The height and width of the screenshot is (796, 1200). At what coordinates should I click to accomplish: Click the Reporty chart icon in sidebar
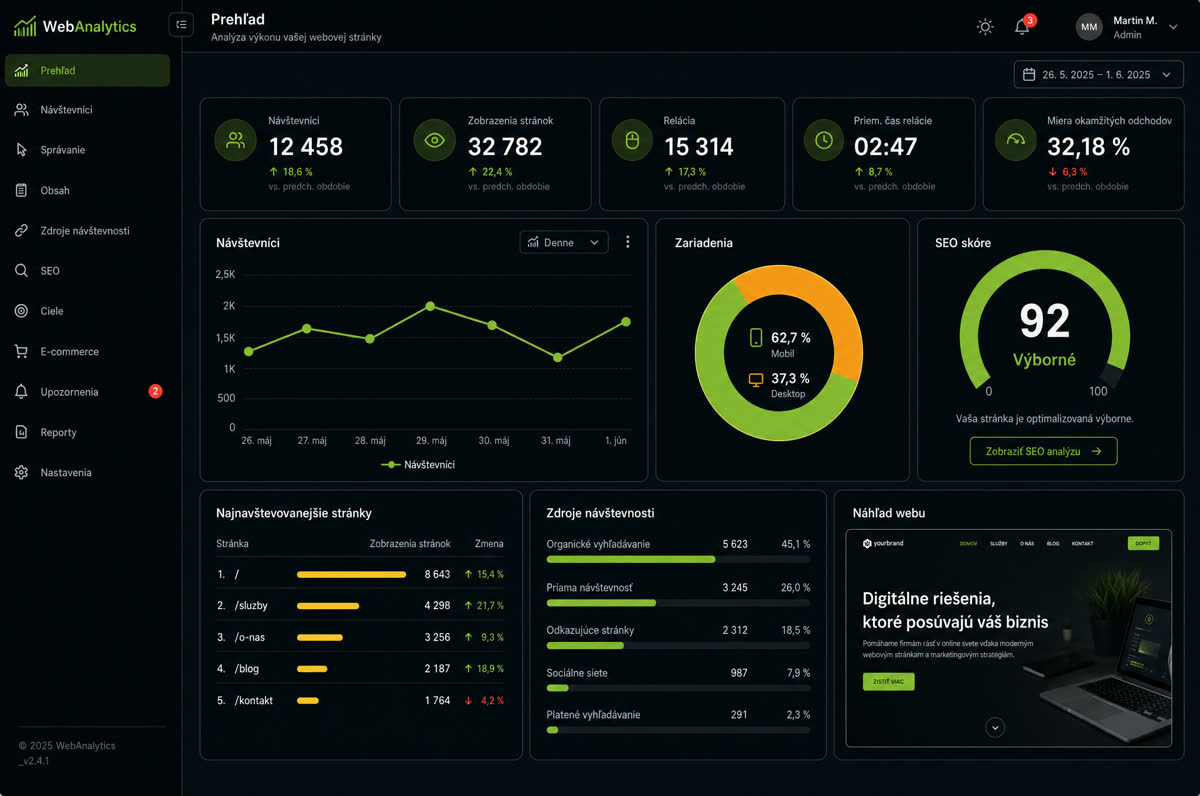click(22, 432)
